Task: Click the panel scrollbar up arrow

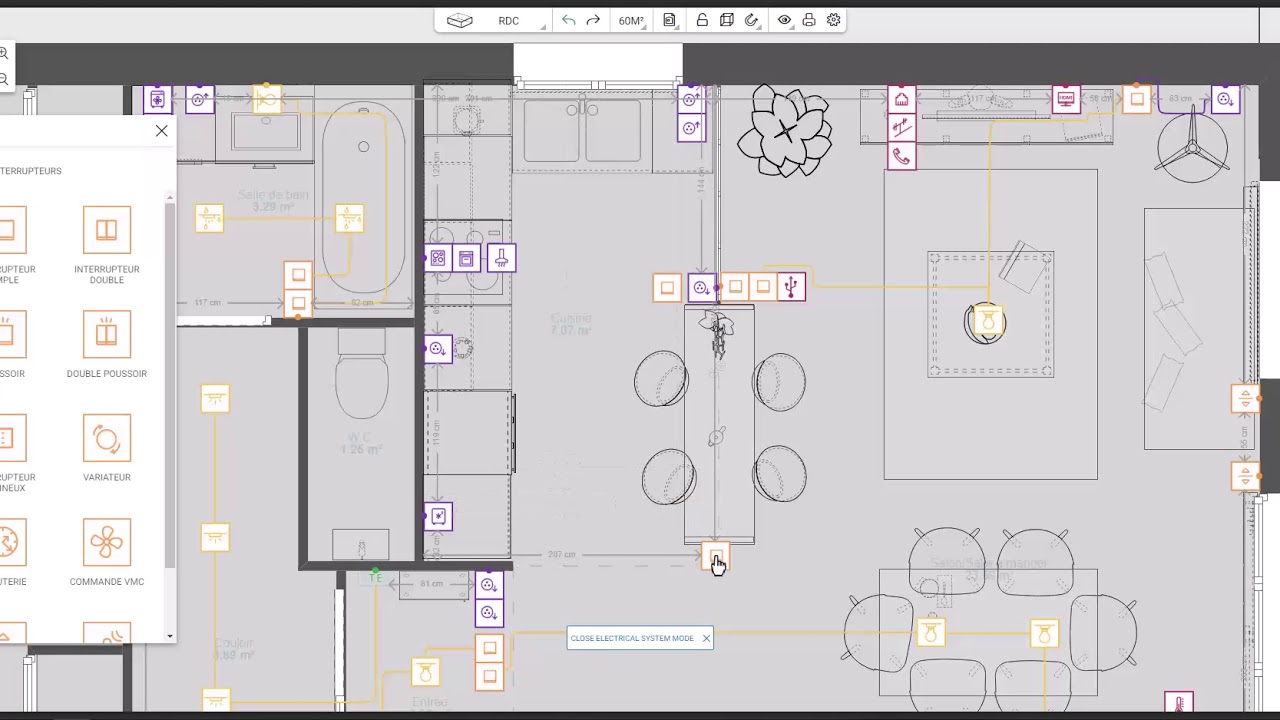Action: [169, 198]
